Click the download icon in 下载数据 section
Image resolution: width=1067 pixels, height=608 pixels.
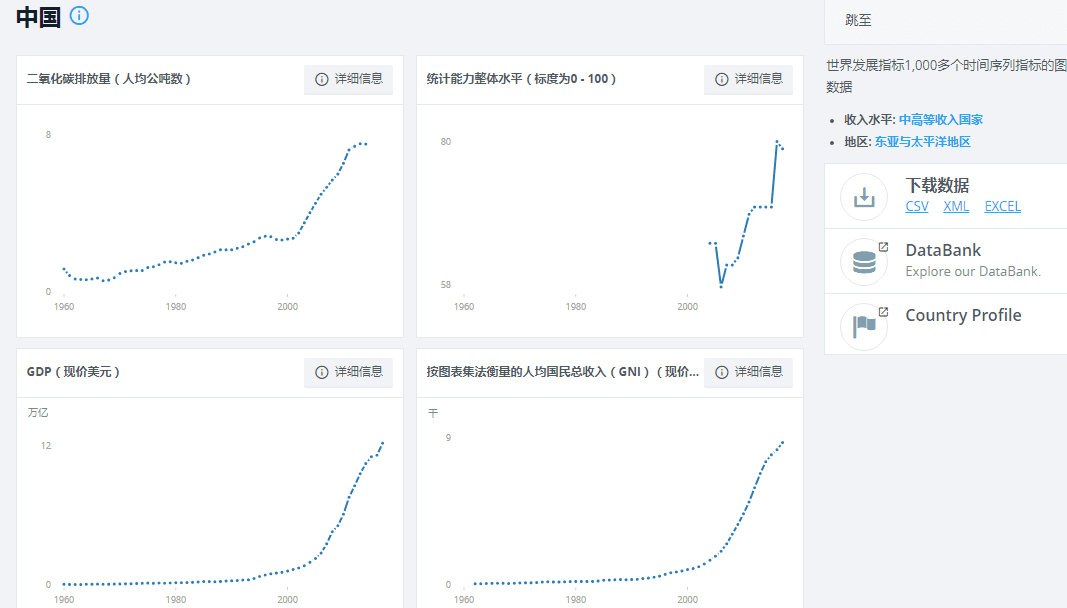(862, 196)
